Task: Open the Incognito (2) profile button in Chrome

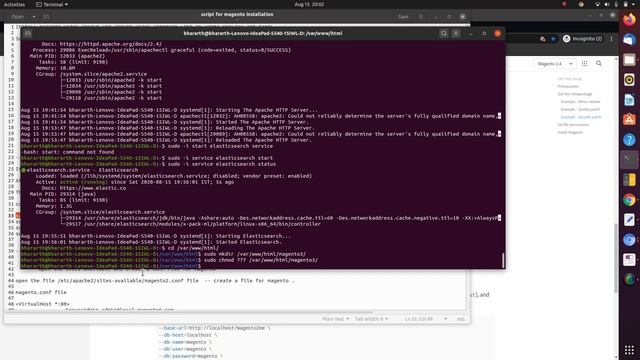Action: (582, 39)
